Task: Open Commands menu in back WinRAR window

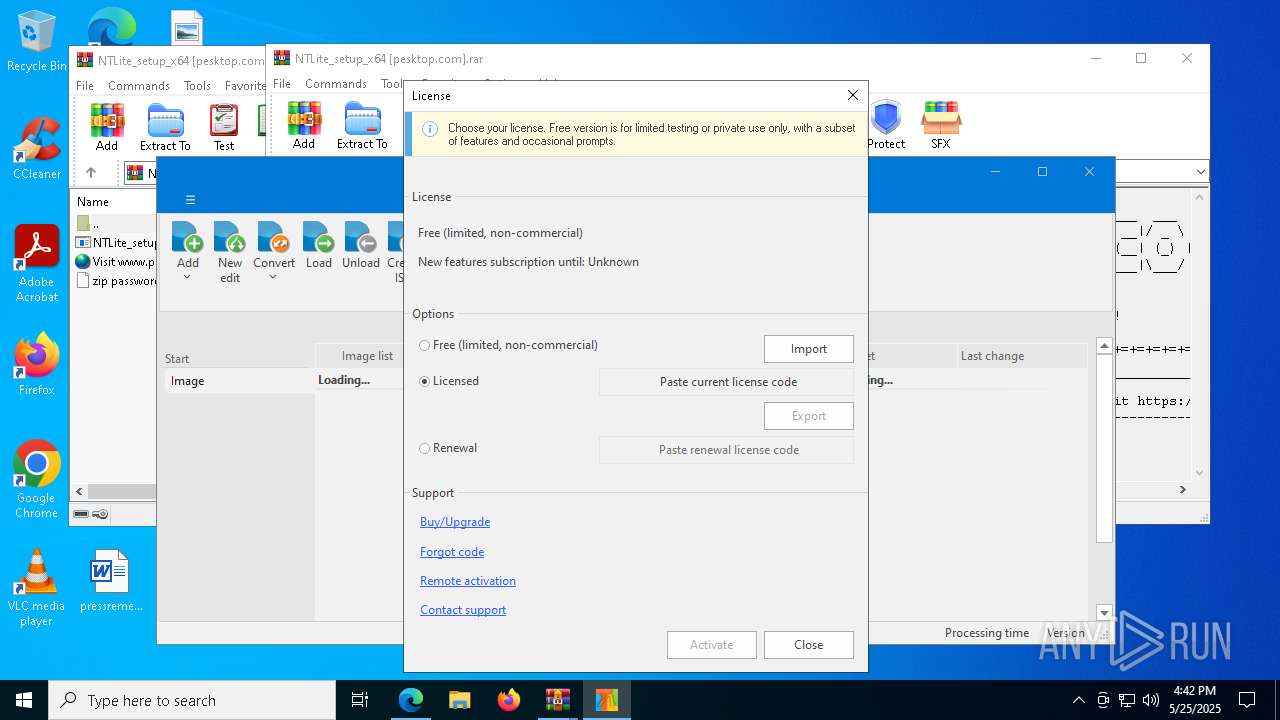Action: tap(139, 86)
